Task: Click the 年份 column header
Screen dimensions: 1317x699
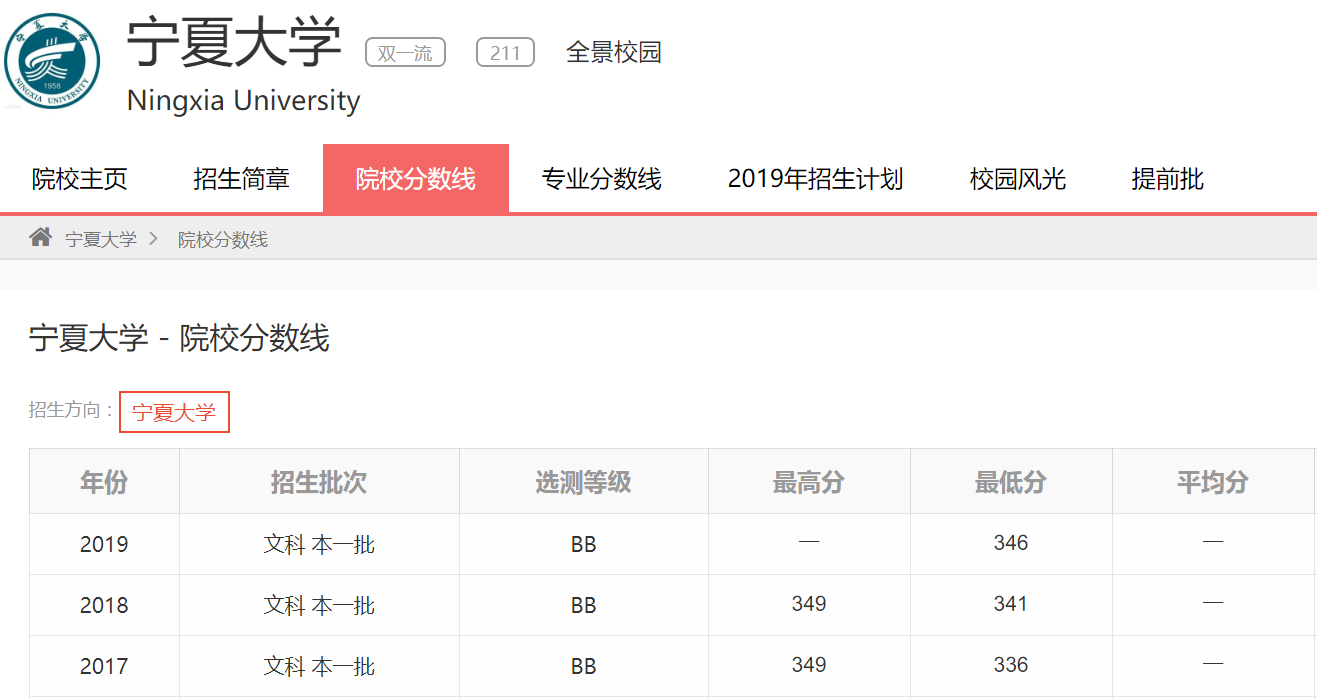Action: [104, 482]
